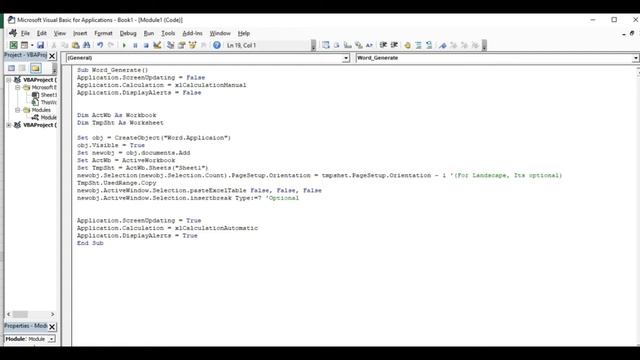Open the Word_Generate procedure dropdown
Screen dimensions: 640x360
coord(636,58)
